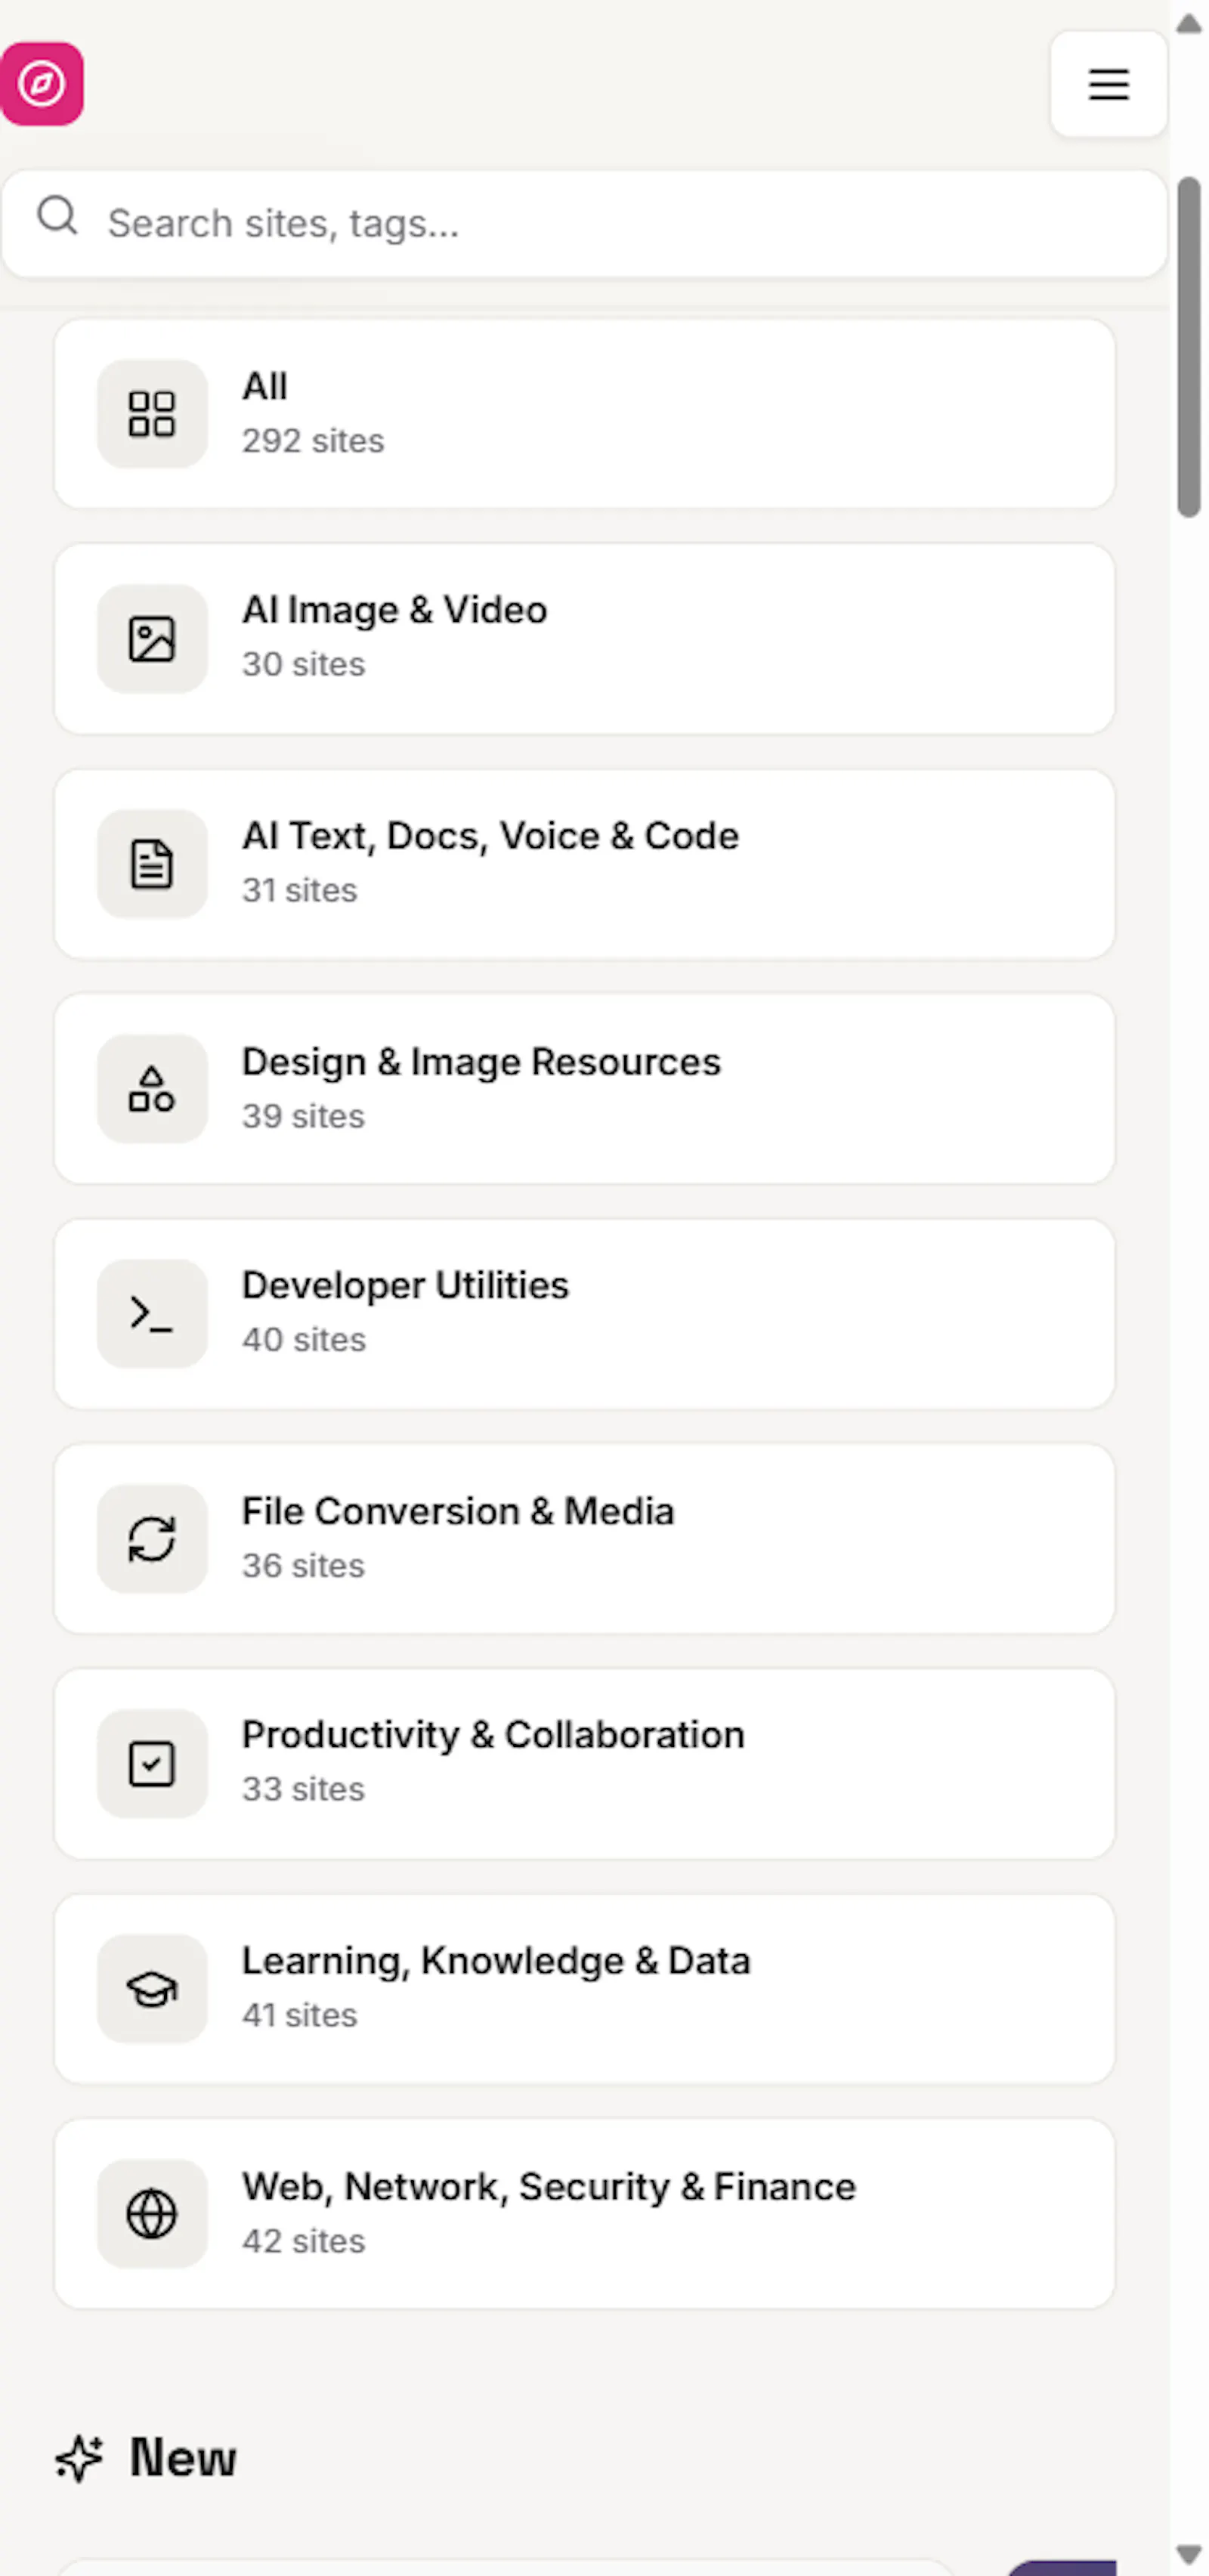This screenshot has width=1209, height=2576.
Task: Click the 33 sites count text
Action: click(x=304, y=1790)
